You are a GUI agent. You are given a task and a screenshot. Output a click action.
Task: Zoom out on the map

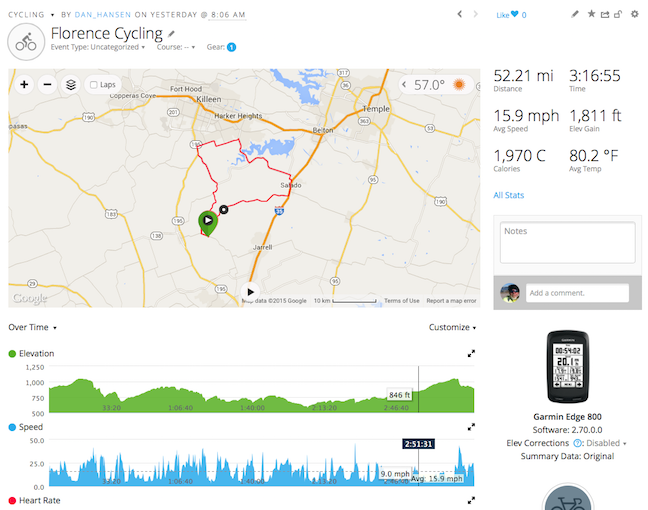pos(48,85)
